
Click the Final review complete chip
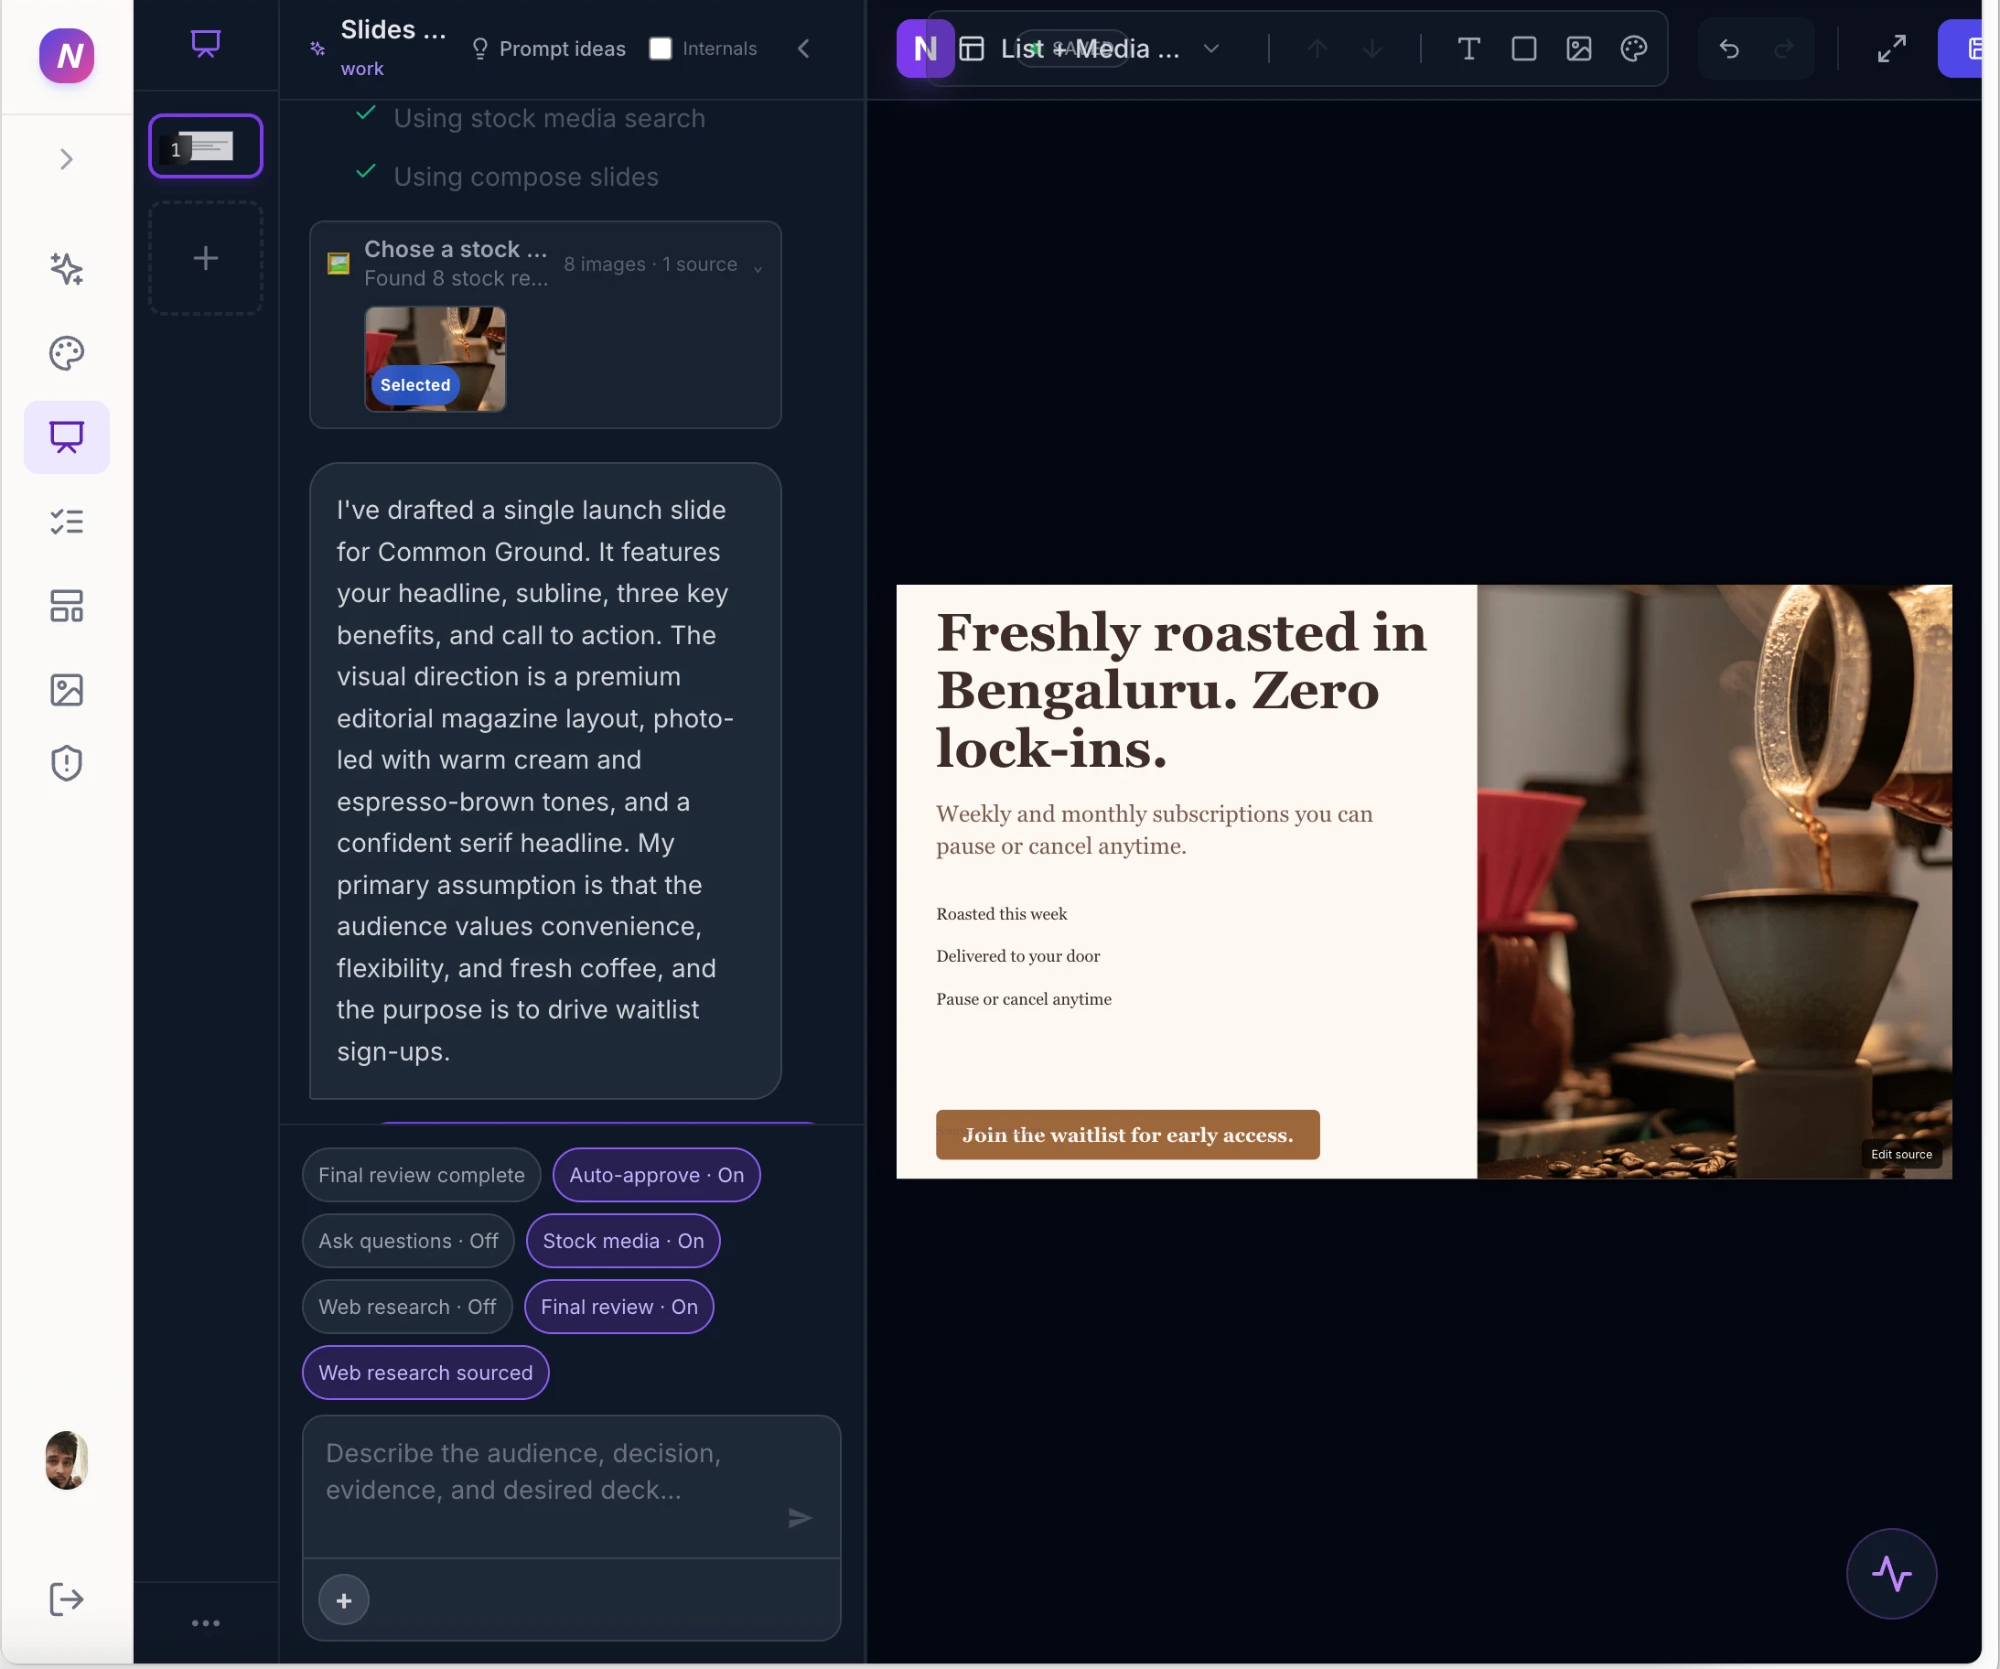pos(421,1174)
